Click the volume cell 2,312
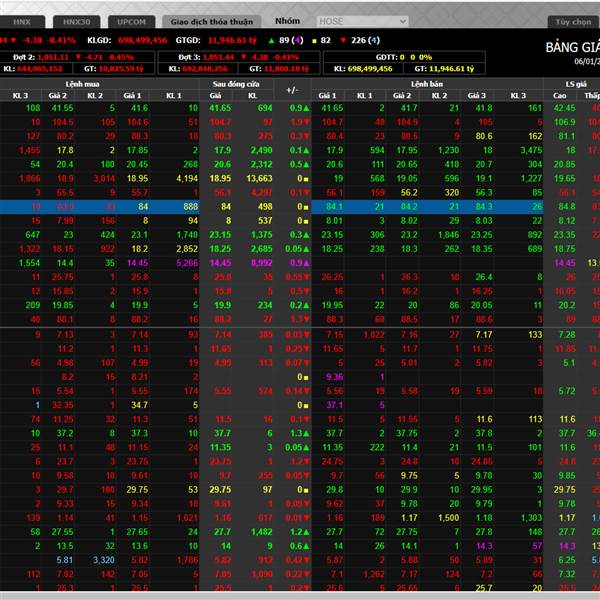This screenshot has height=600, width=600. pyautogui.click(x=262, y=165)
